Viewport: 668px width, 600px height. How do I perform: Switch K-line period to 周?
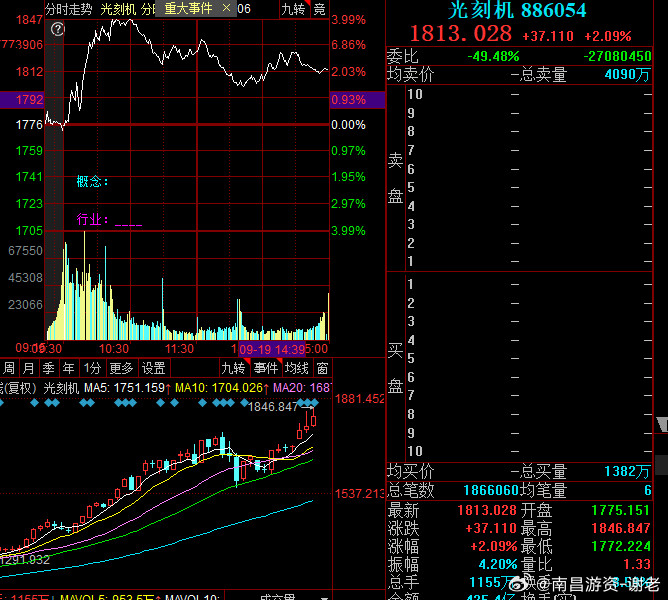click(9, 368)
